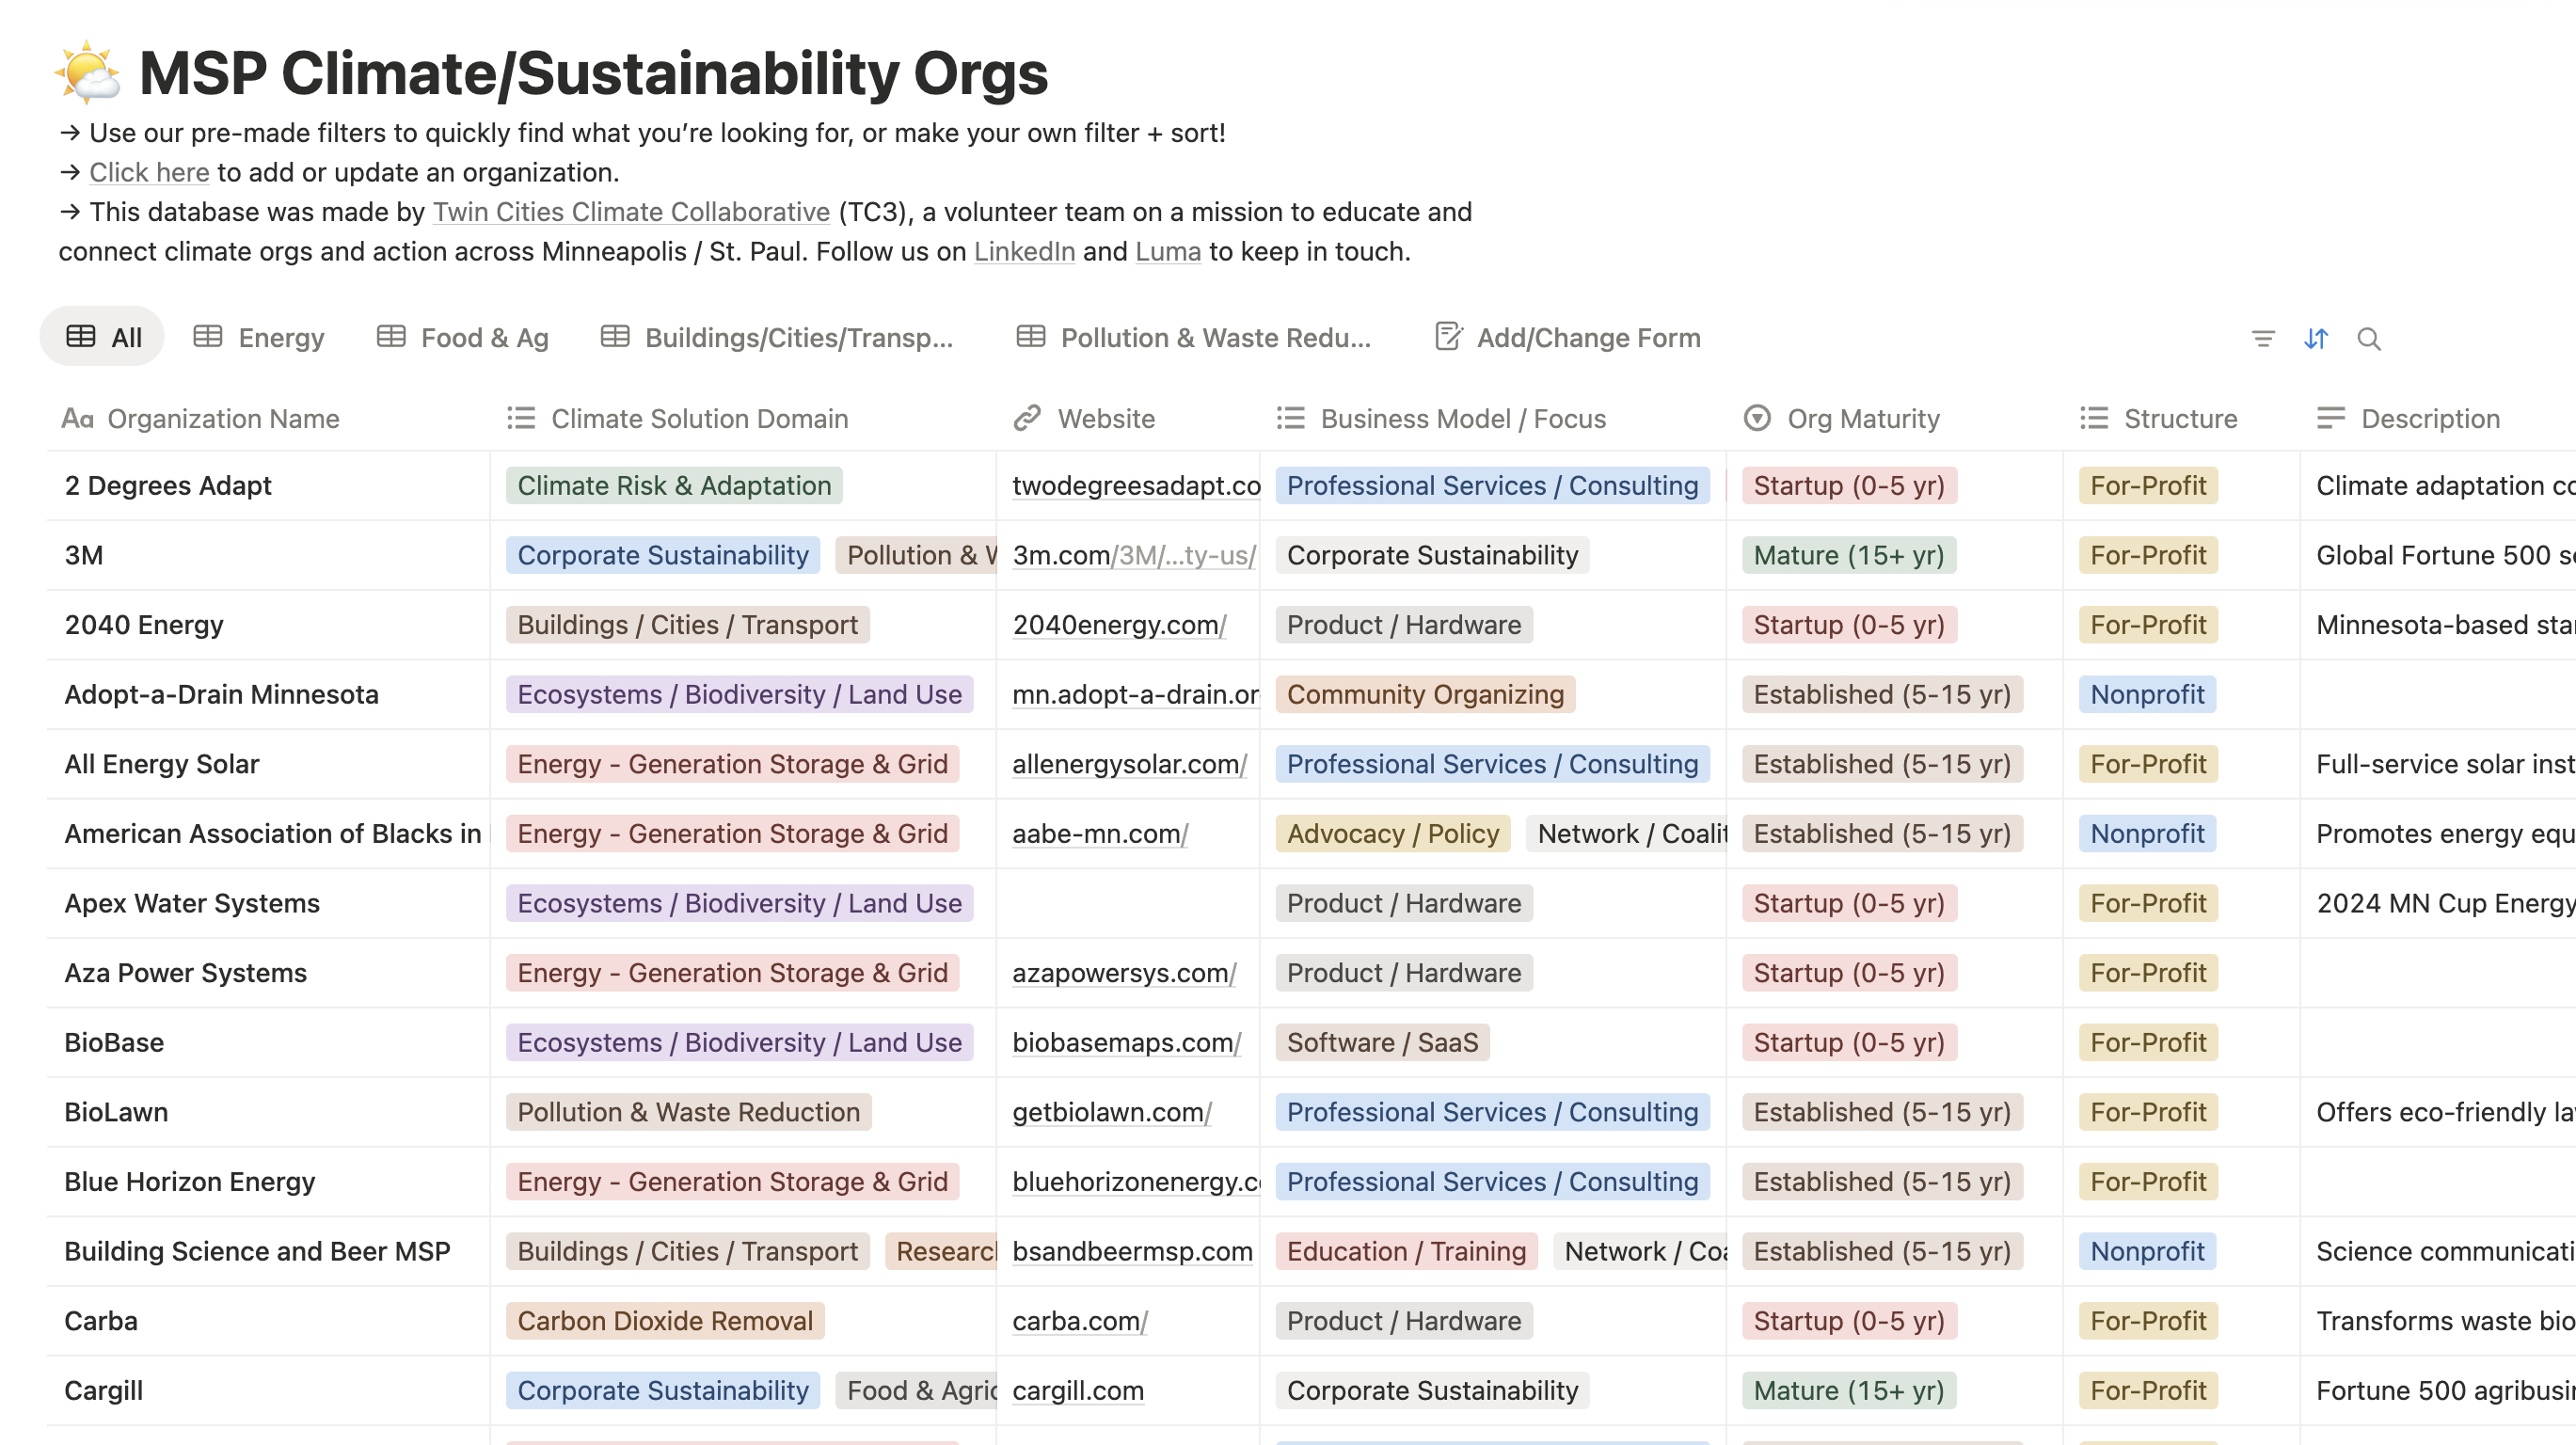Image resolution: width=2576 pixels, height=1445 pixels.
Task: Open the Climate Solution Domain column header
Action: pyautogui.click(x=699, y=418)
